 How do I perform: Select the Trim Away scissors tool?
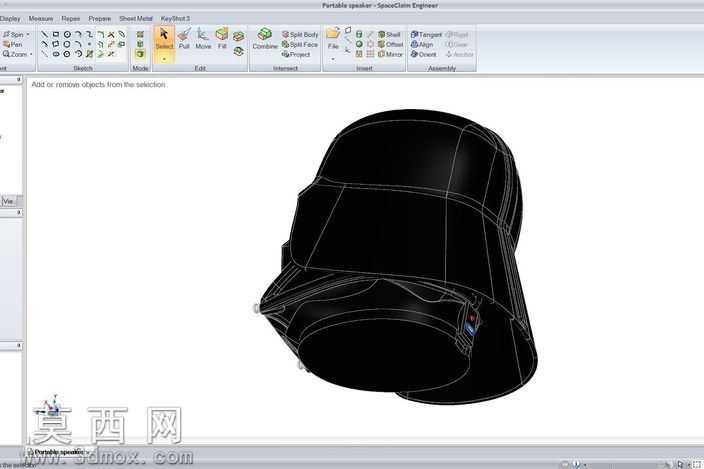click(x=111, y=34)
